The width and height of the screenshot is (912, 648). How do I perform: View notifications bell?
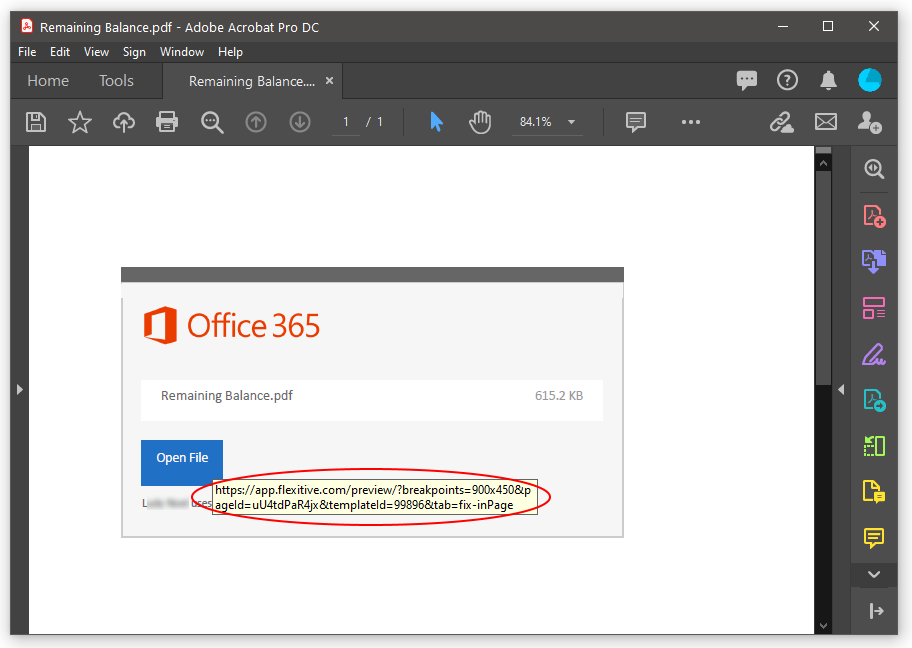tap(828, 80)
